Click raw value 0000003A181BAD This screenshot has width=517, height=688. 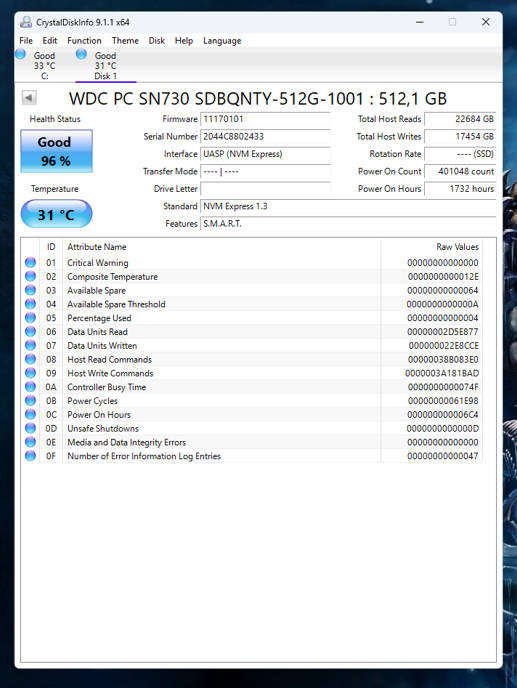(442, 373)
